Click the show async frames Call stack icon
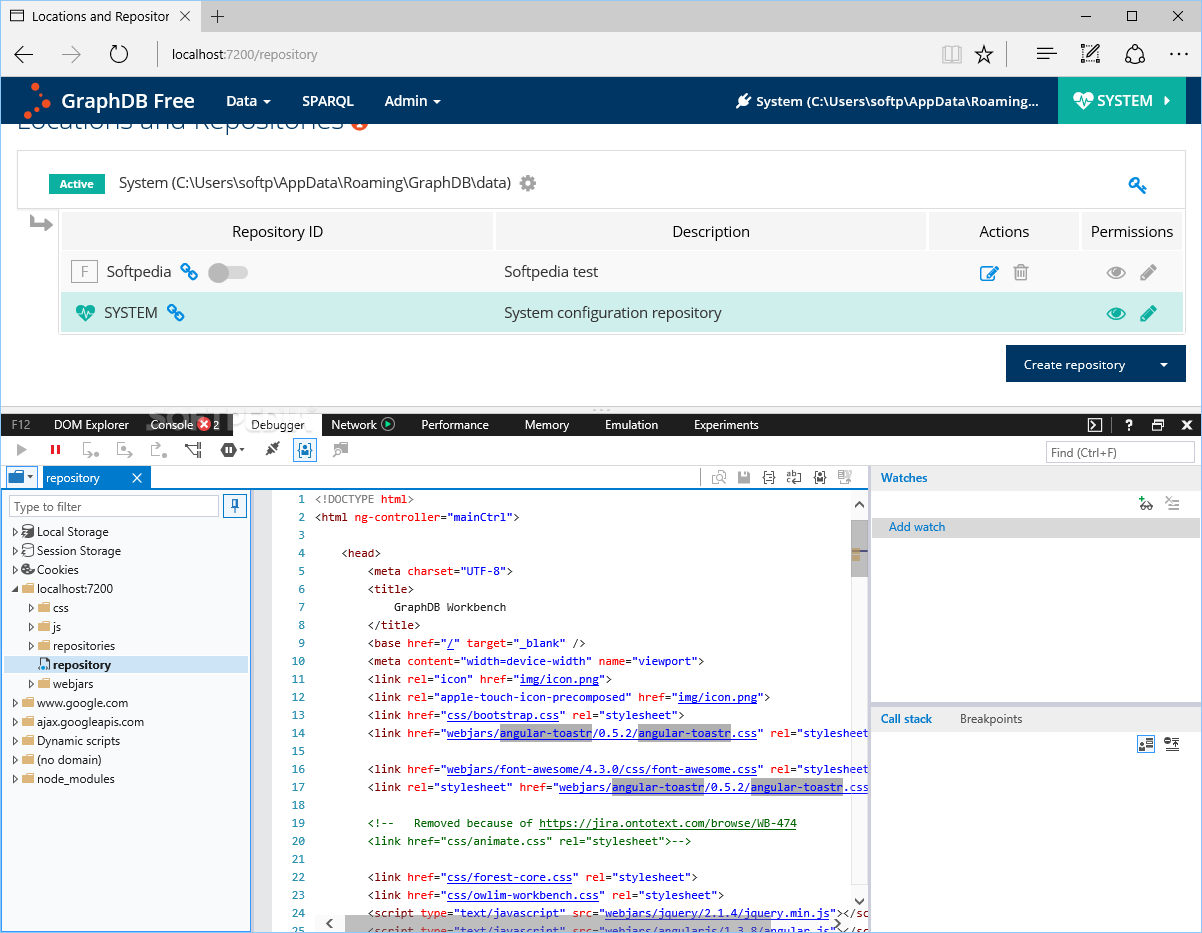This screenshot has height=933, width=1202. (1173, 744)
